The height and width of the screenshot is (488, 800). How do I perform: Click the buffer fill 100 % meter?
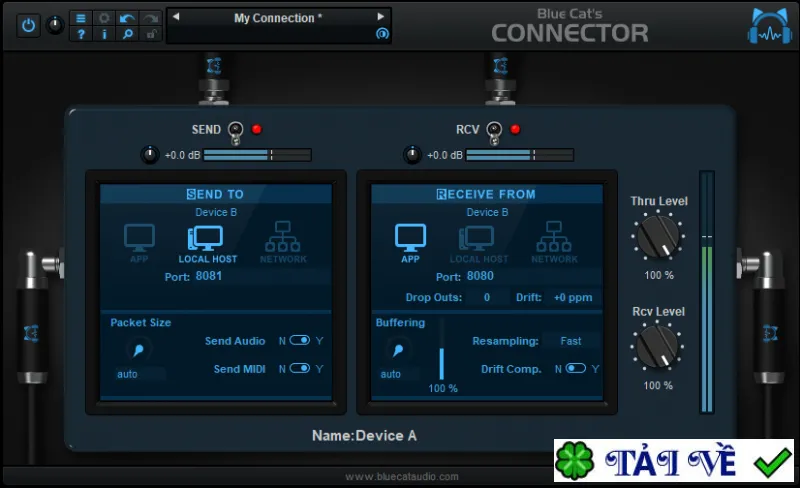pyautogui.click(x=442, y=350)
